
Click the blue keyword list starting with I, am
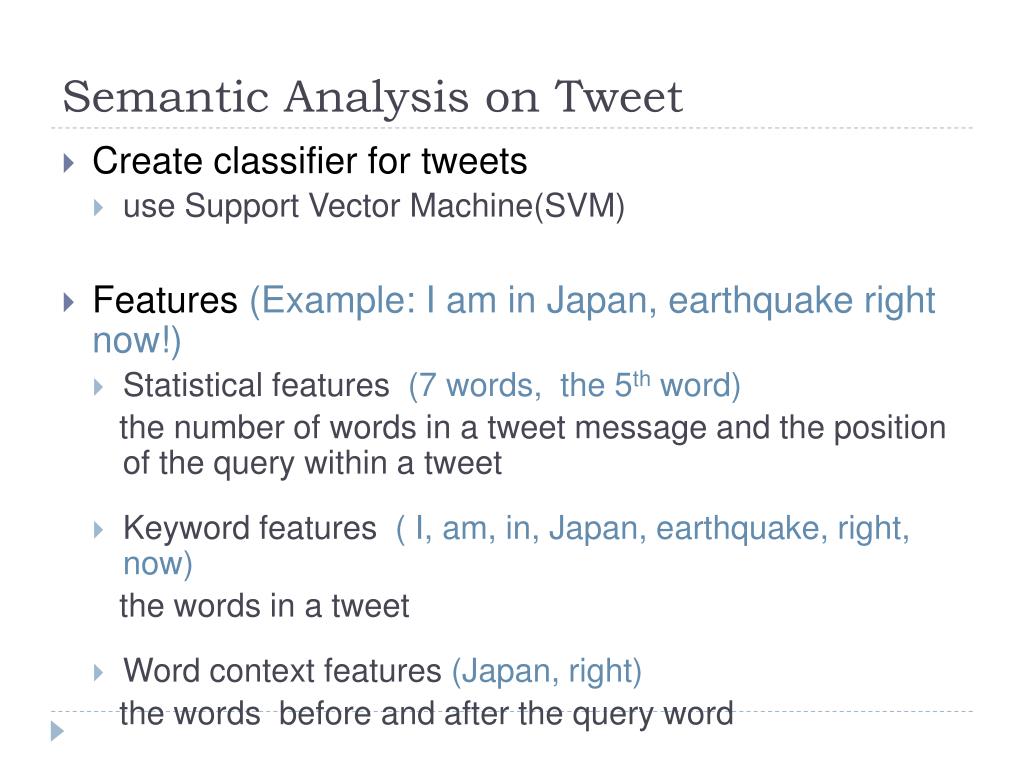coord(517,546)
